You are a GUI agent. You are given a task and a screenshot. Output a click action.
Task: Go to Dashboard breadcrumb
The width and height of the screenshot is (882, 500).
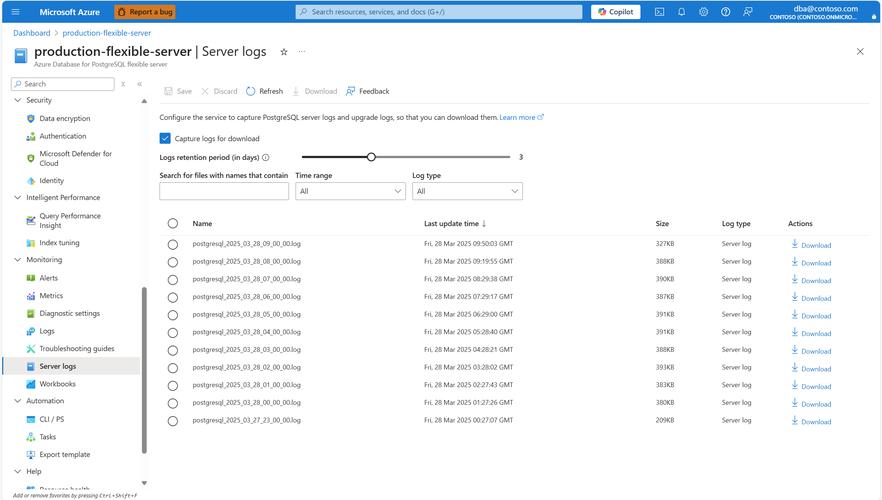(32, 33)
